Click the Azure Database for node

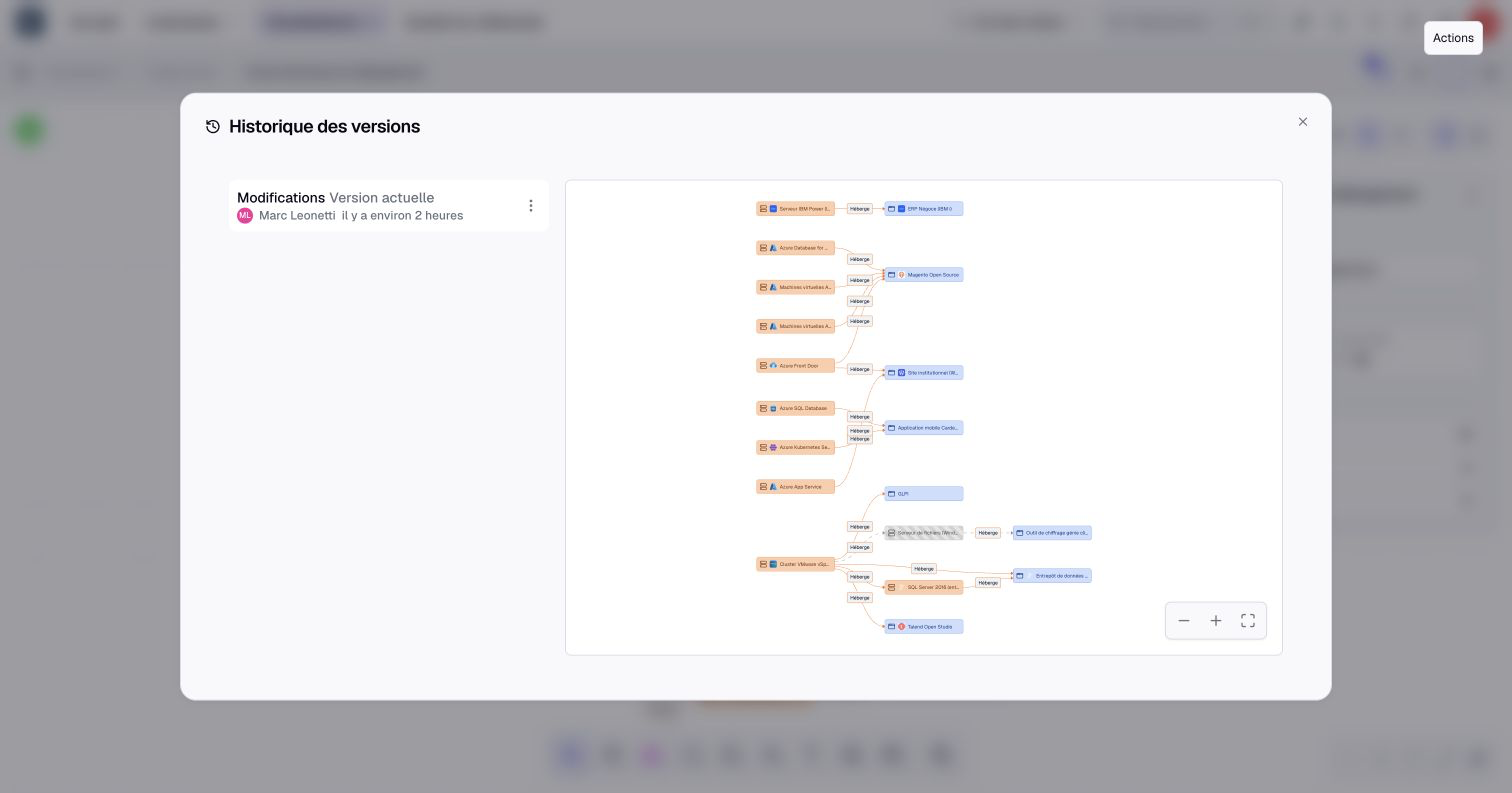796,248
